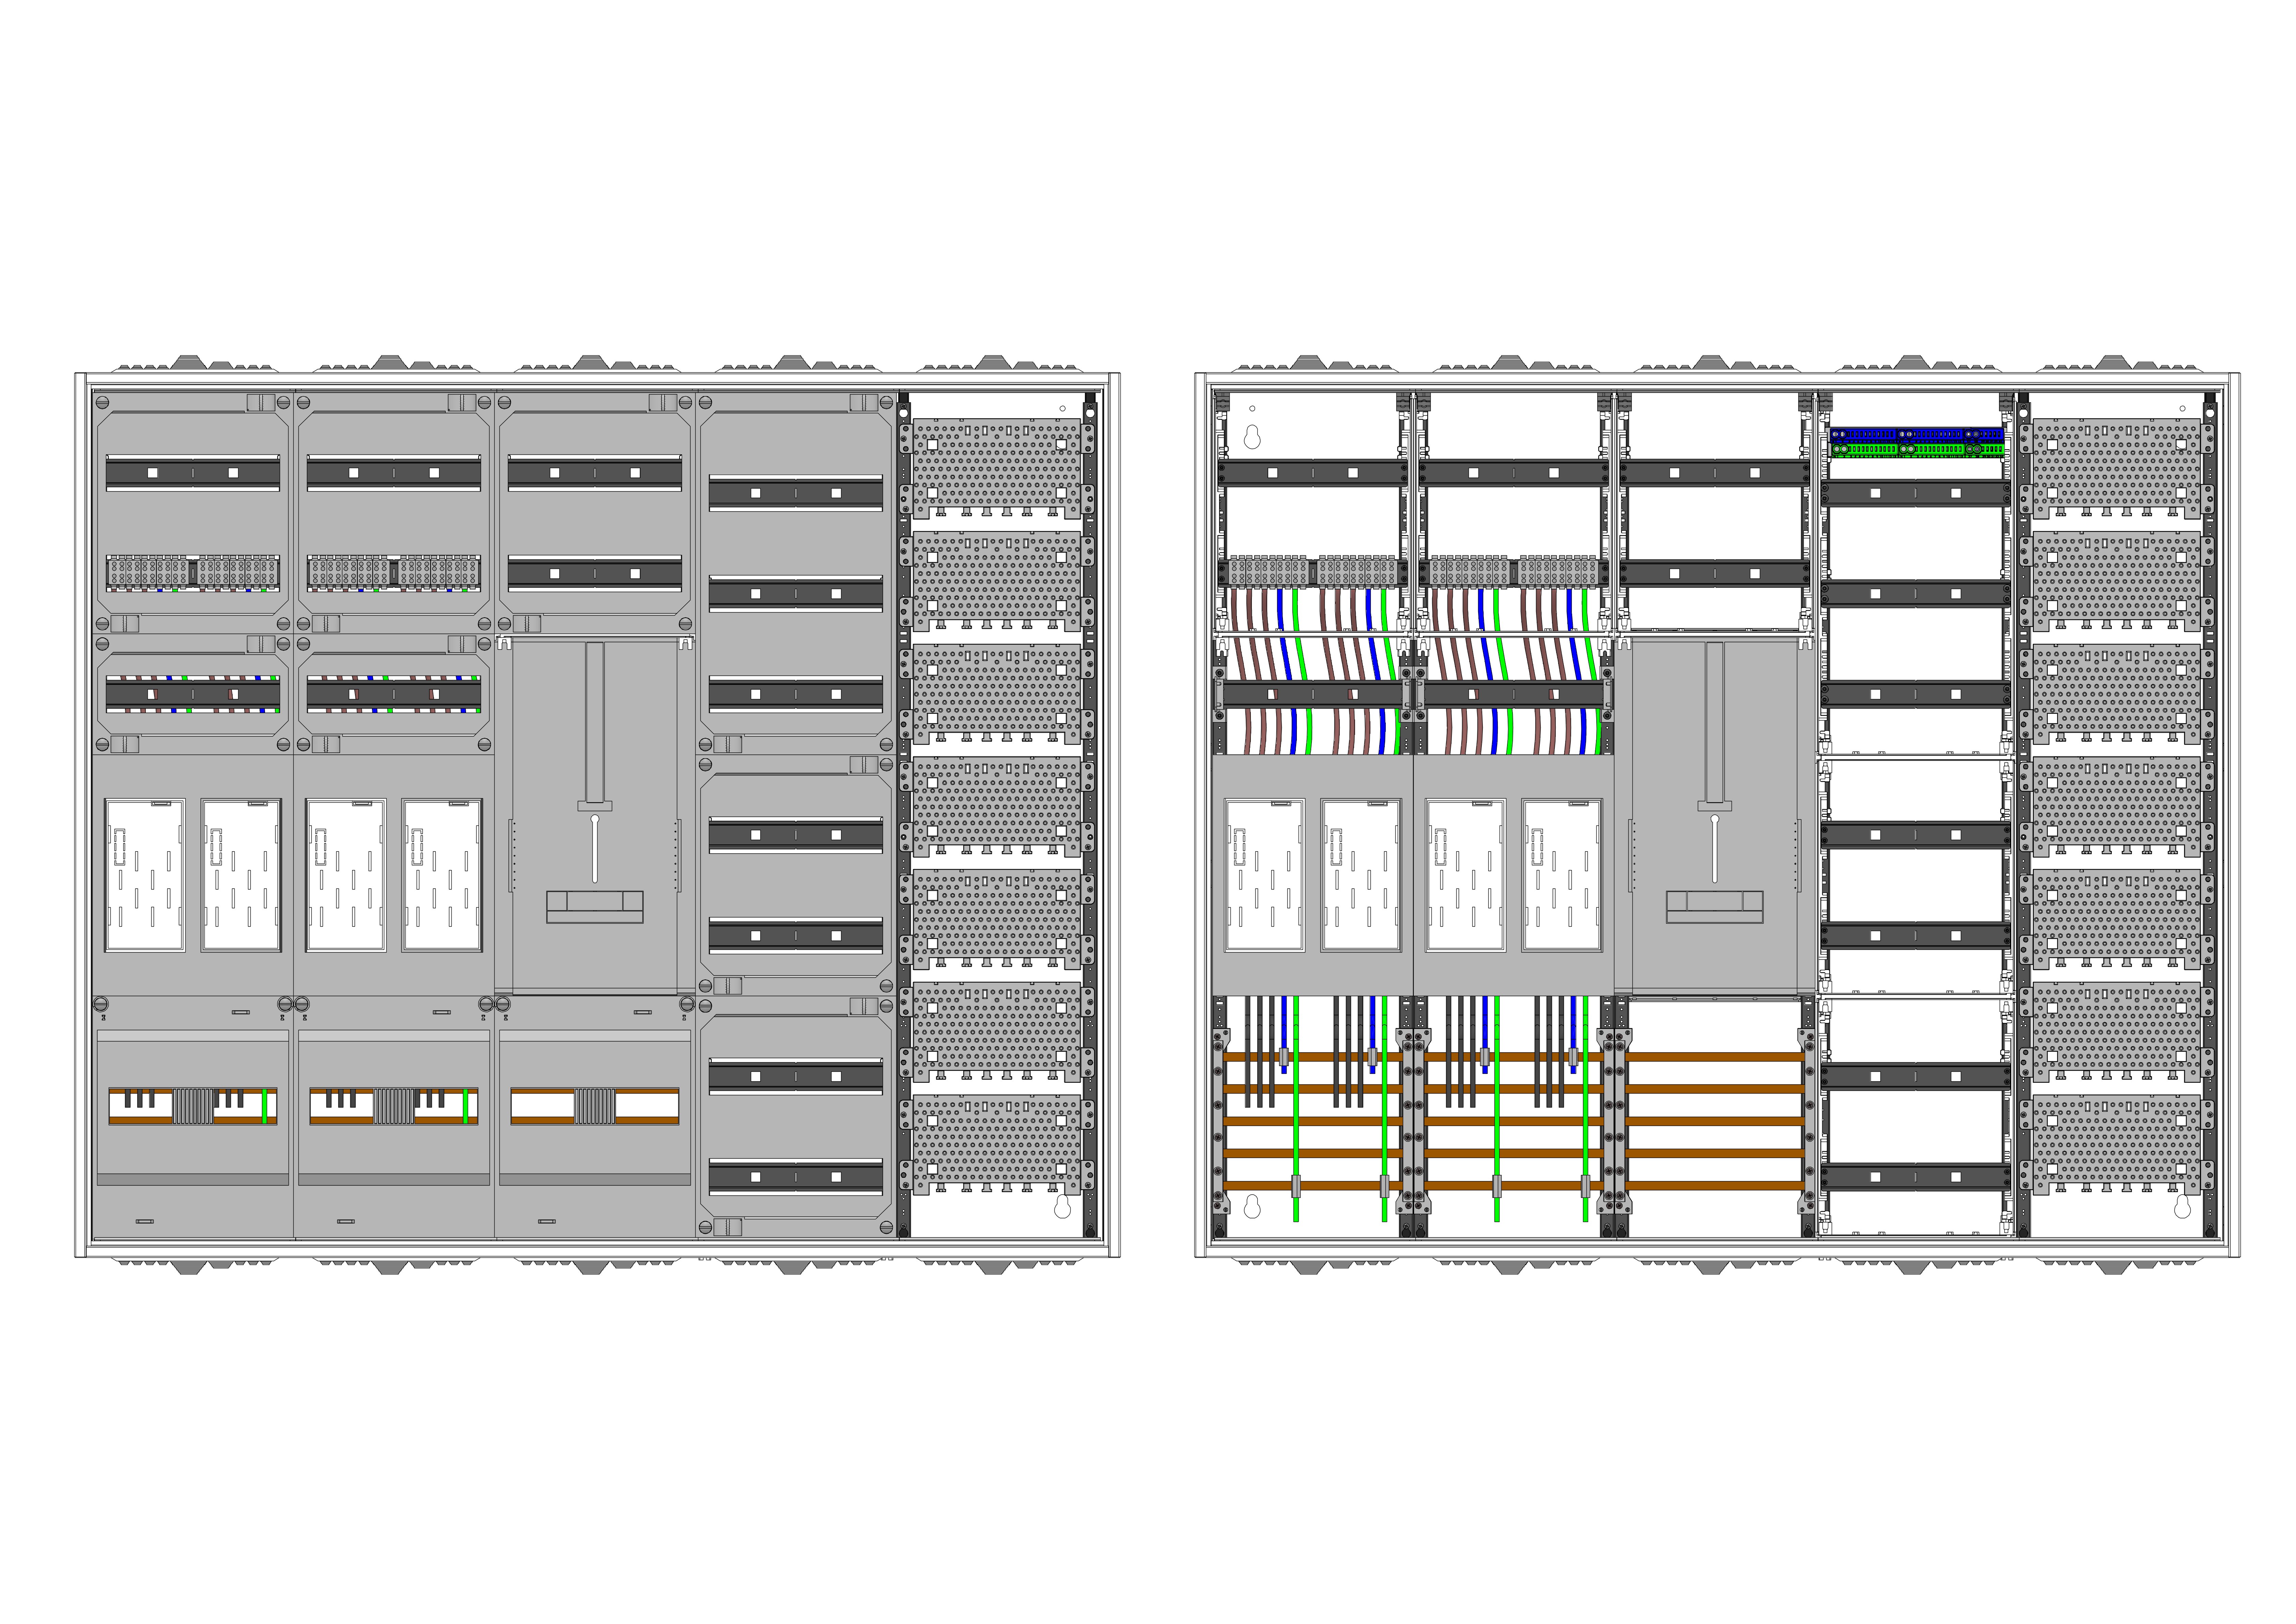2296x1624 pixels.
Task: Click DIN rail directly below blue terminal strip
Action: click(1916, 493)
